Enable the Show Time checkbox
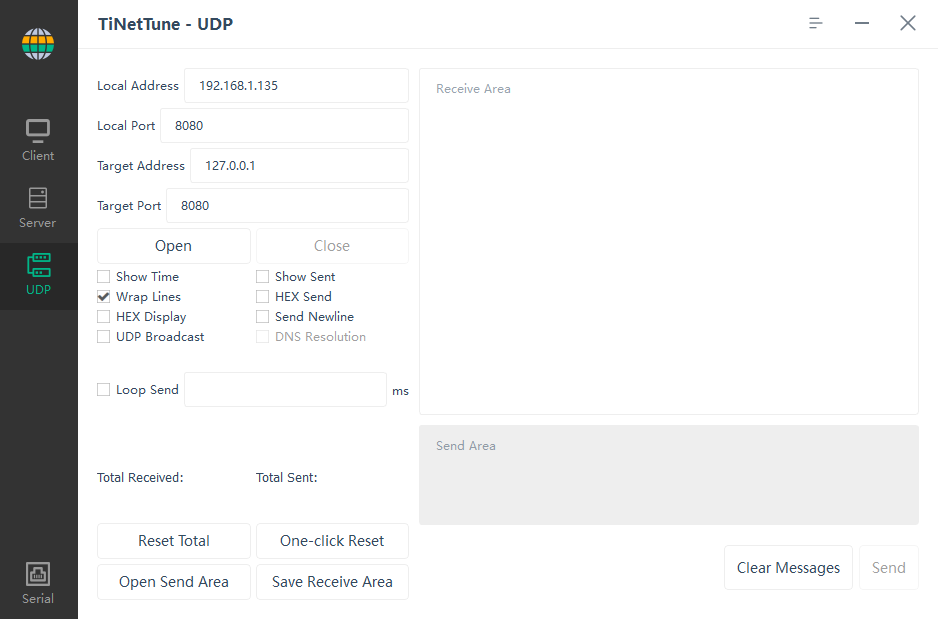Screen dimensions: 938x619 (103, 276)
